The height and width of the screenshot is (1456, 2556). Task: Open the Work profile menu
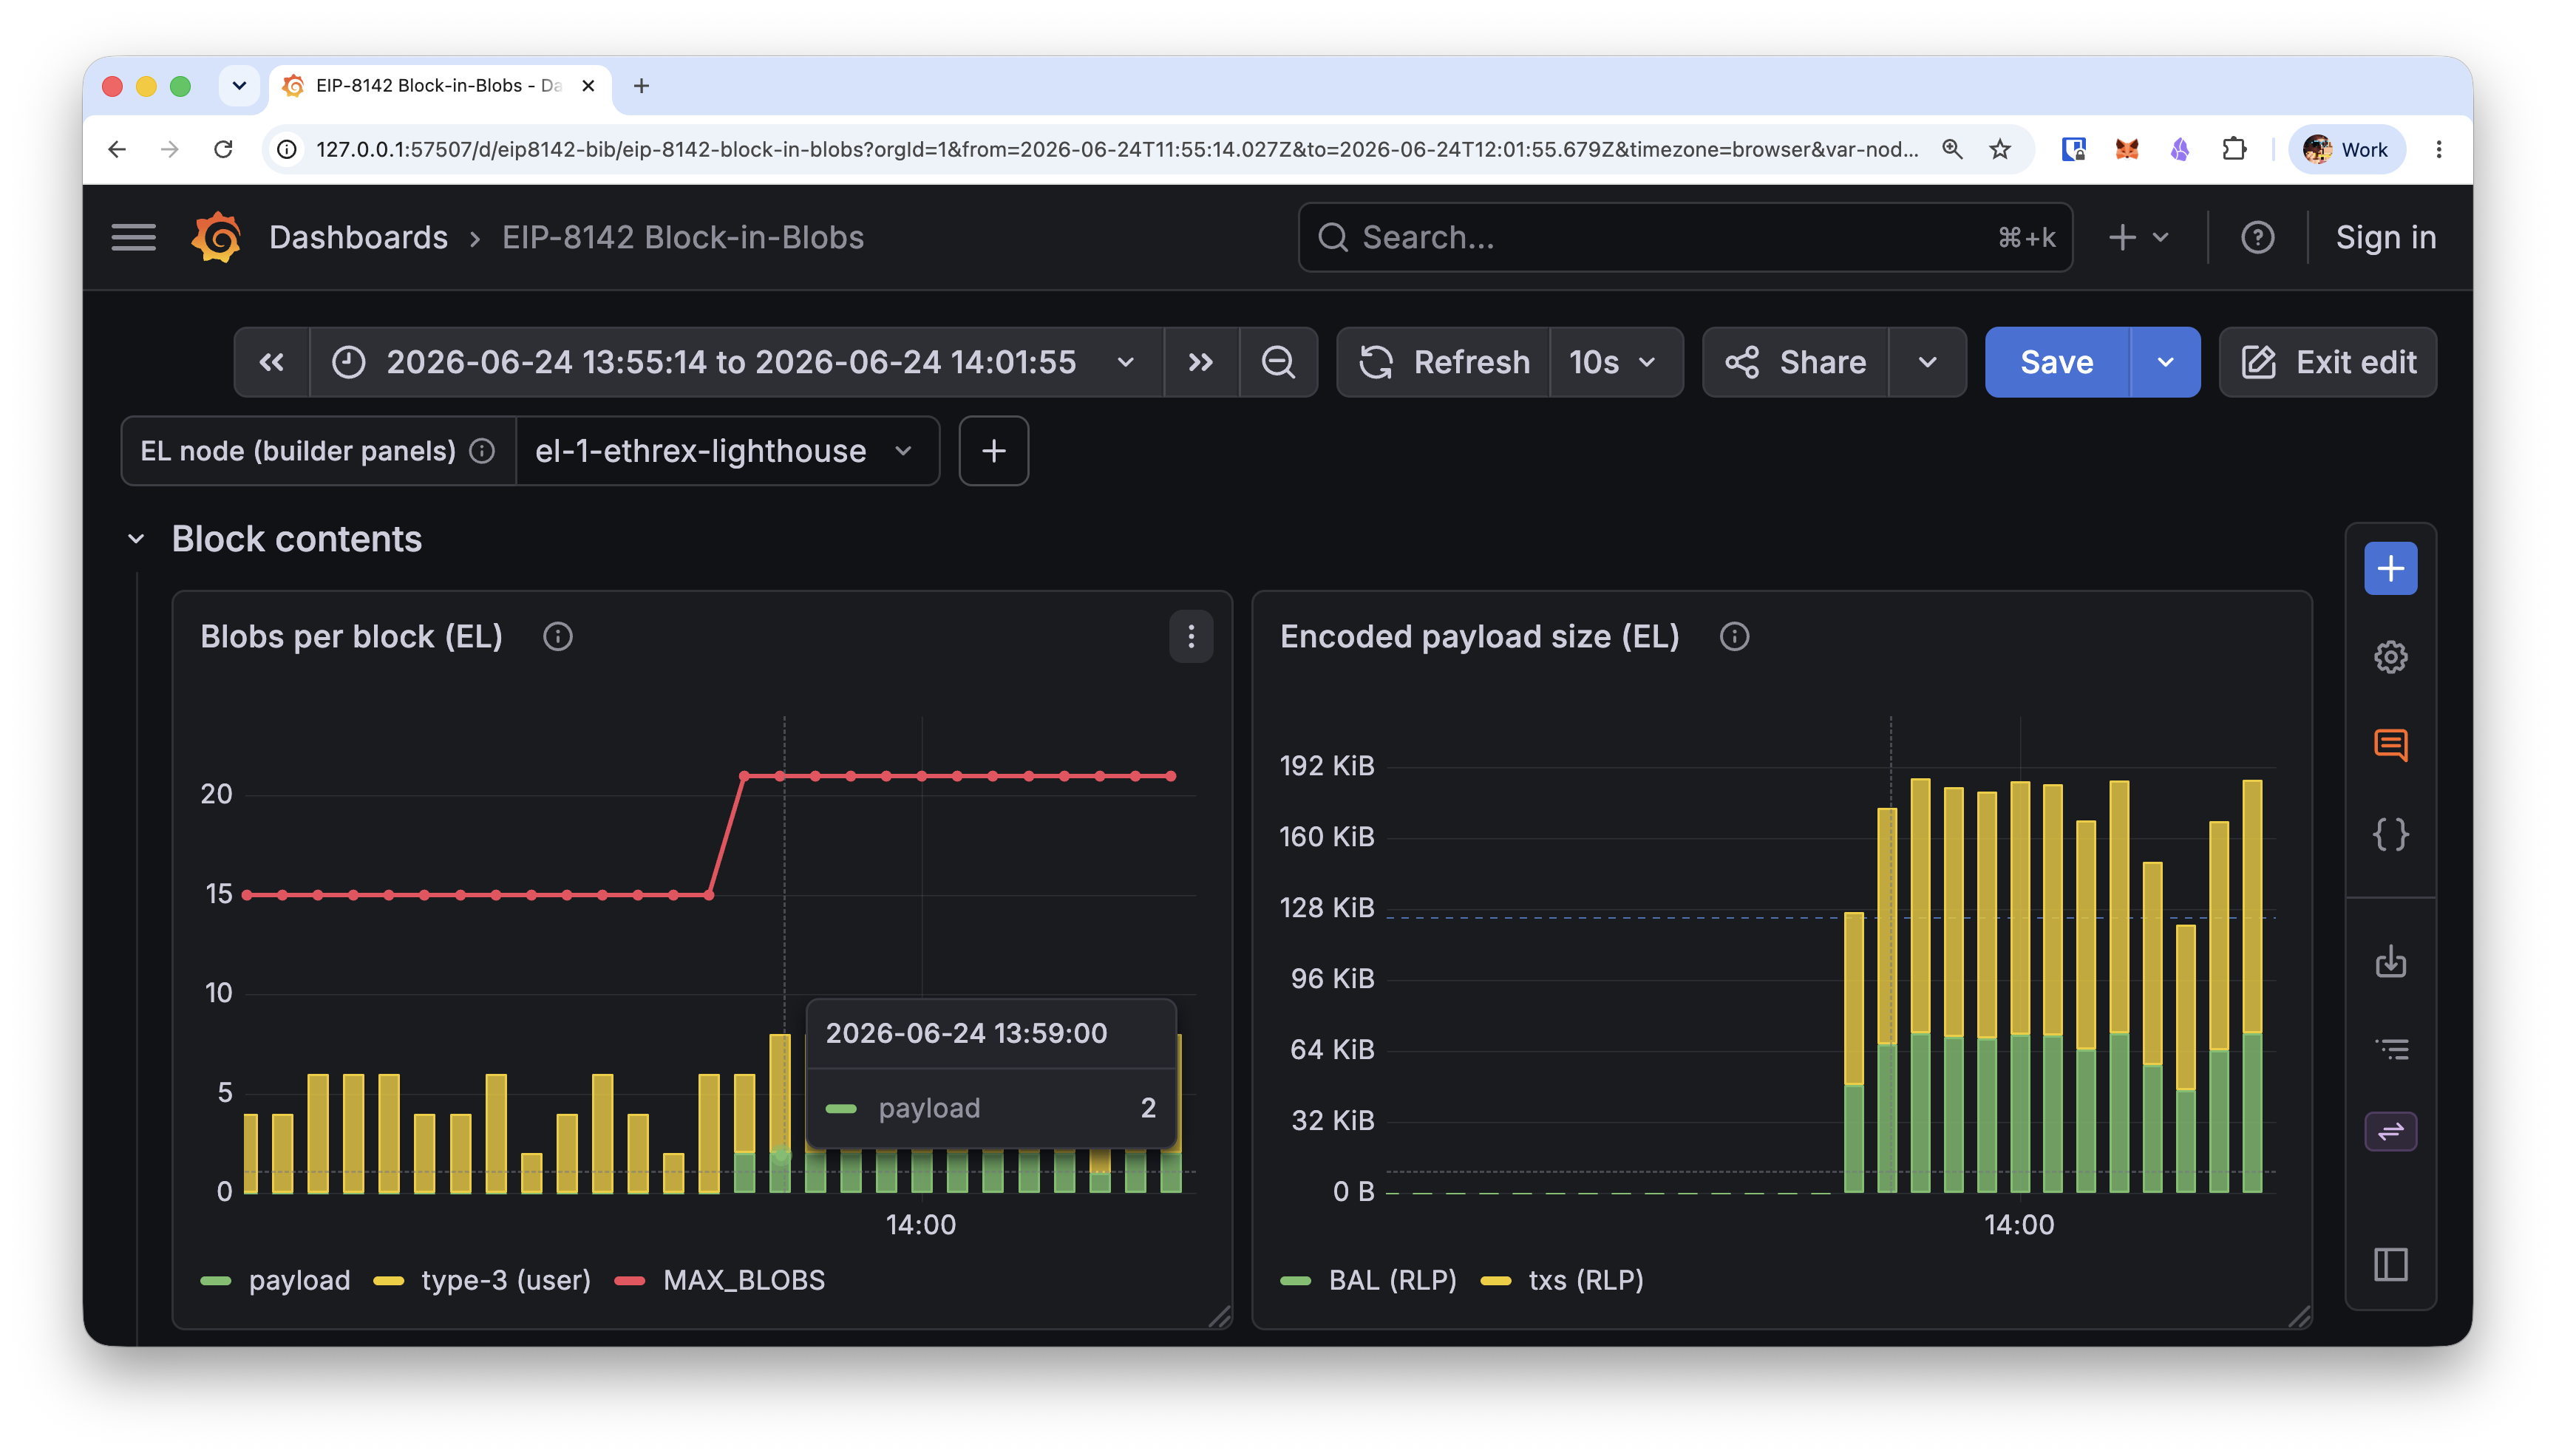click(x=2346, y=149)
